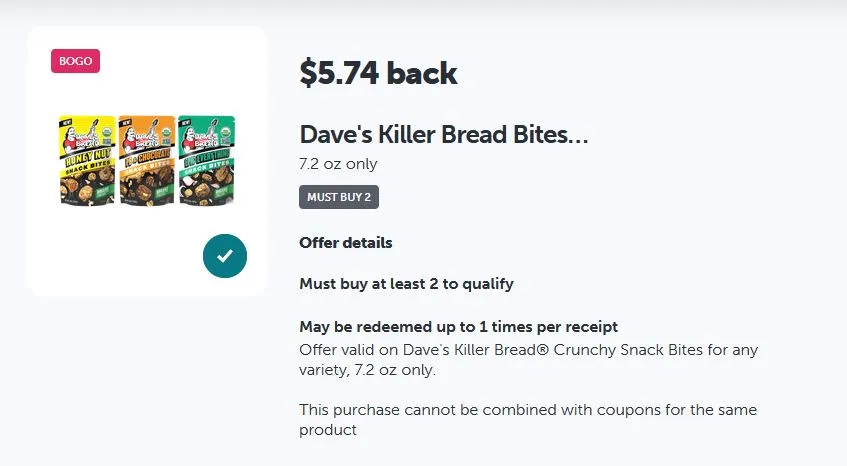Toggle the teal checkmark offer selector

pyautogui.click(x=225, y=256)
